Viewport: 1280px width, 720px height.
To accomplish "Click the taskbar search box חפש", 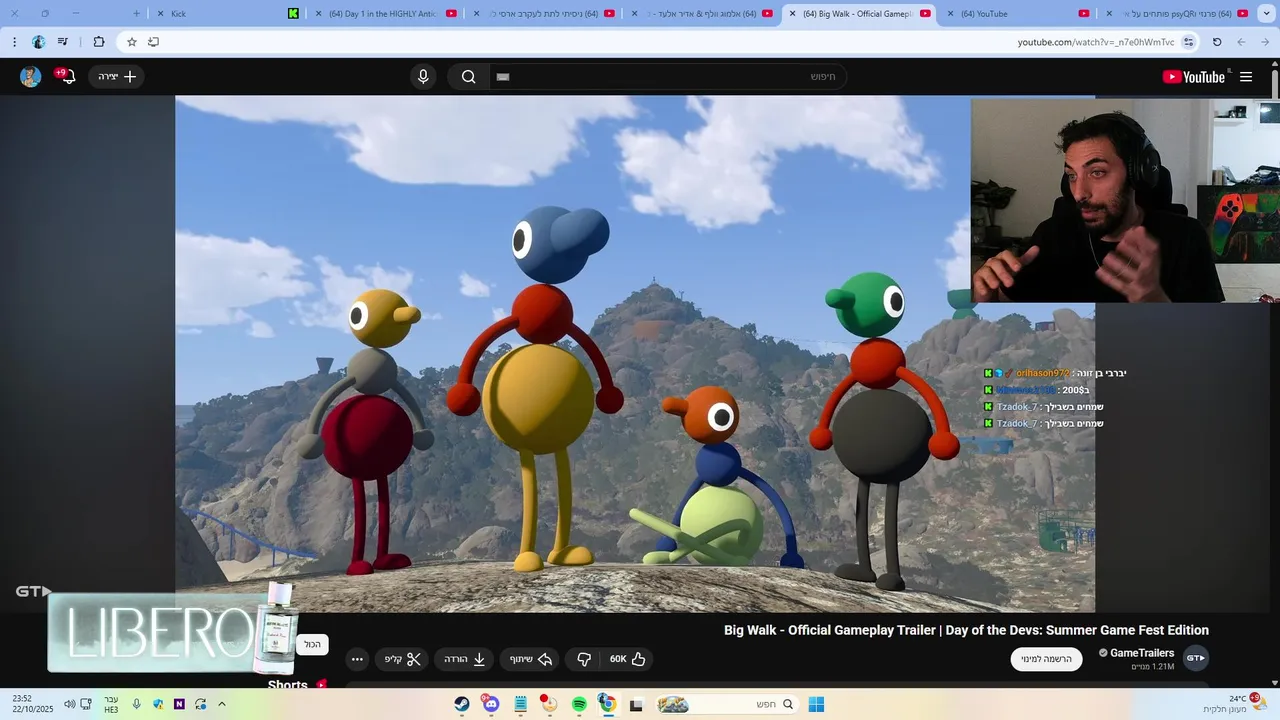I will [727, 704].
